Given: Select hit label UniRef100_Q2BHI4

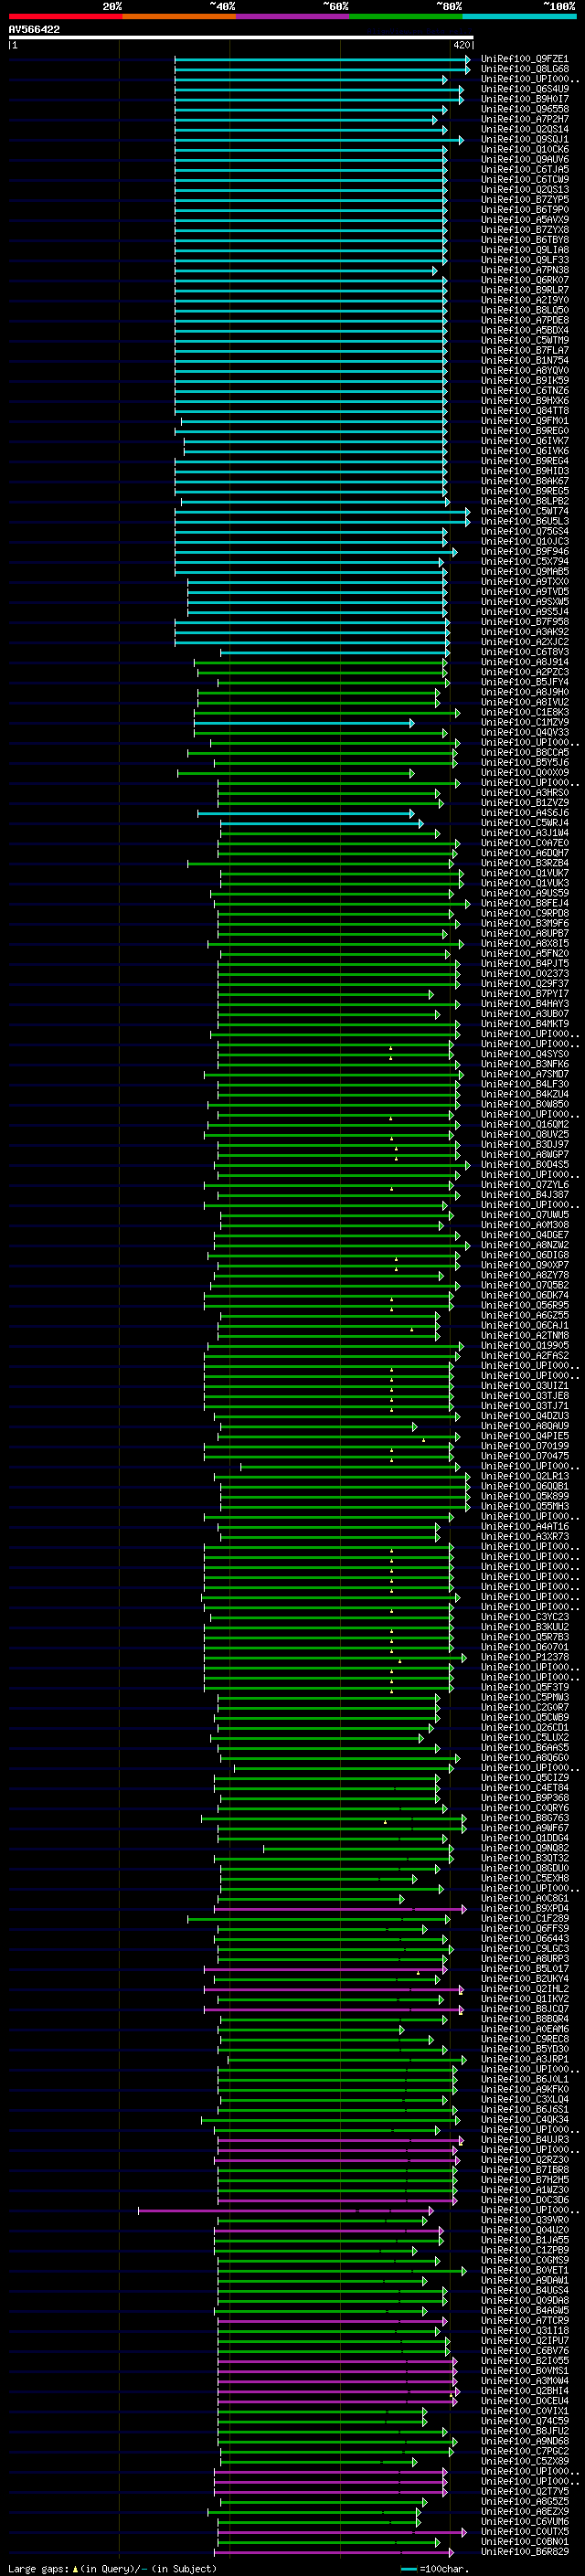Looking at the screenshot, I should pyautogui.click(x=524, y=2390).
